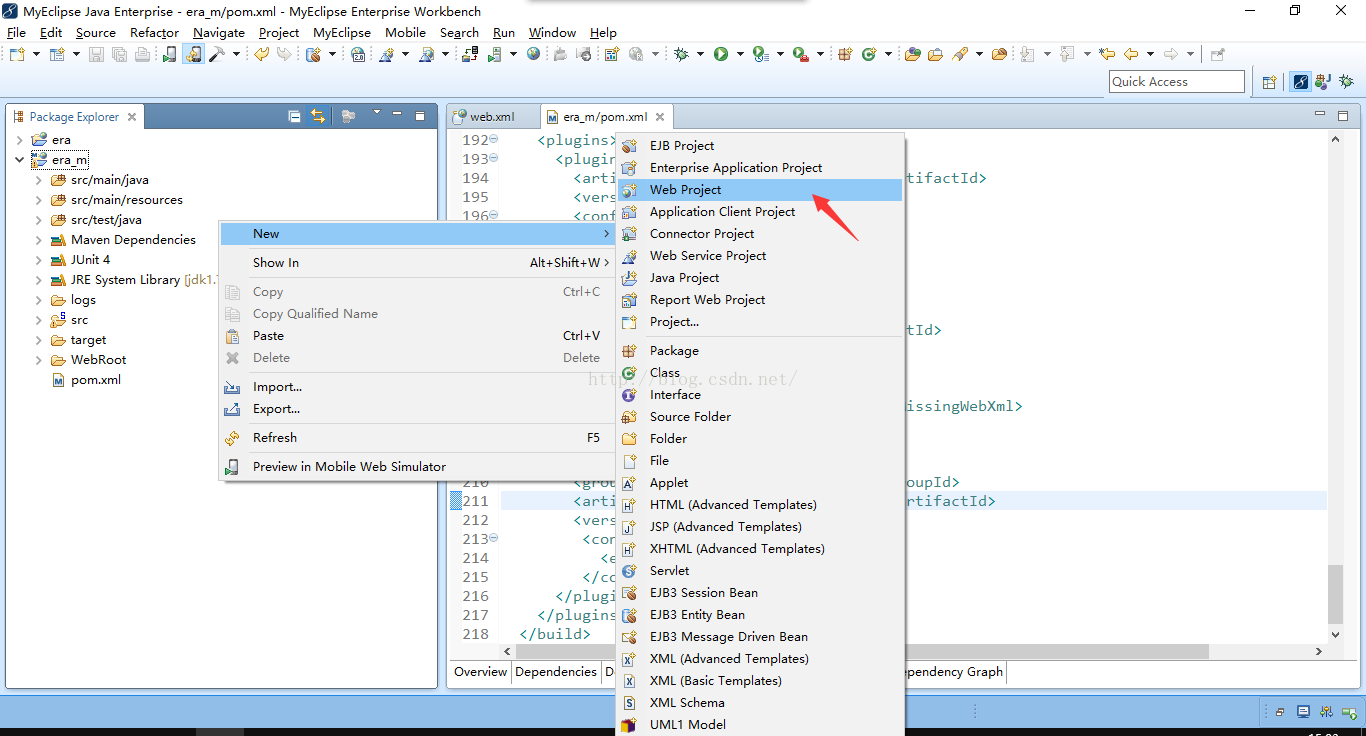Expand the era project tree node
Viewport: 1366px width, 736px height.
click(x=19, y=140)
